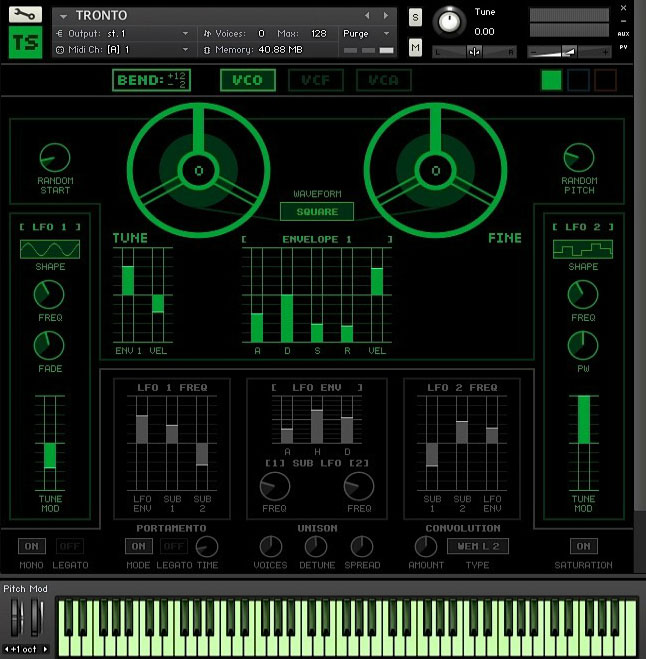Switch to the VCA tab
The width and height of the screenshot is (646, 659).
click(x=383, y=81)
